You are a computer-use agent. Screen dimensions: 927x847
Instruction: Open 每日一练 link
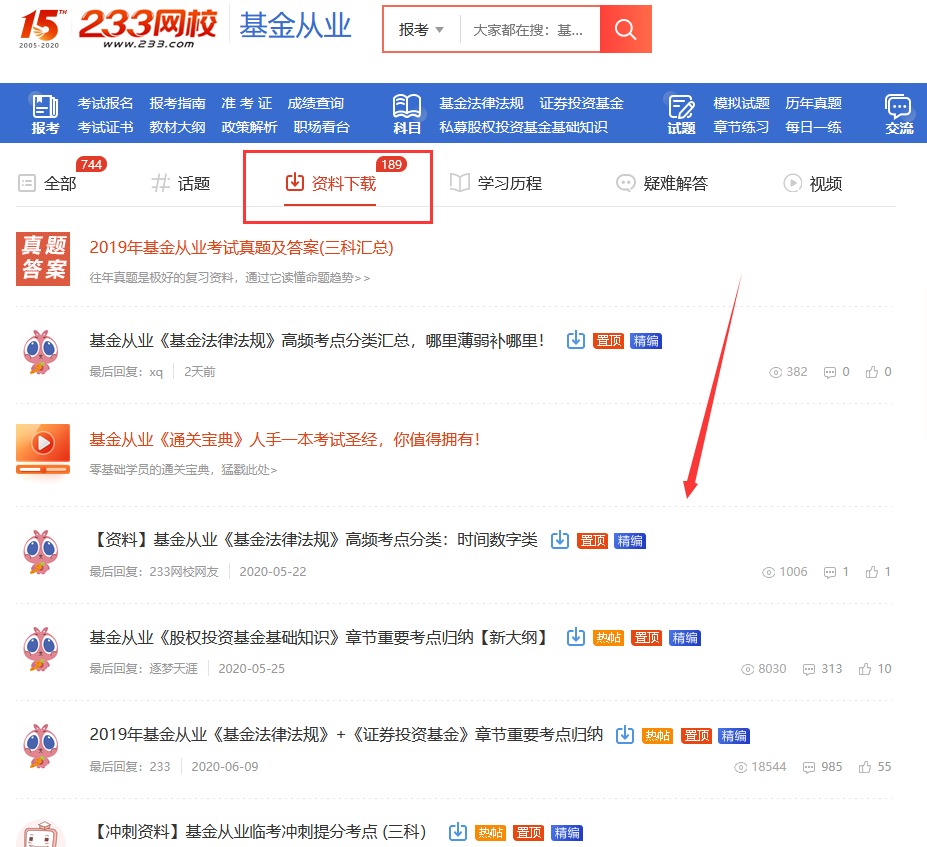(813, 127)
